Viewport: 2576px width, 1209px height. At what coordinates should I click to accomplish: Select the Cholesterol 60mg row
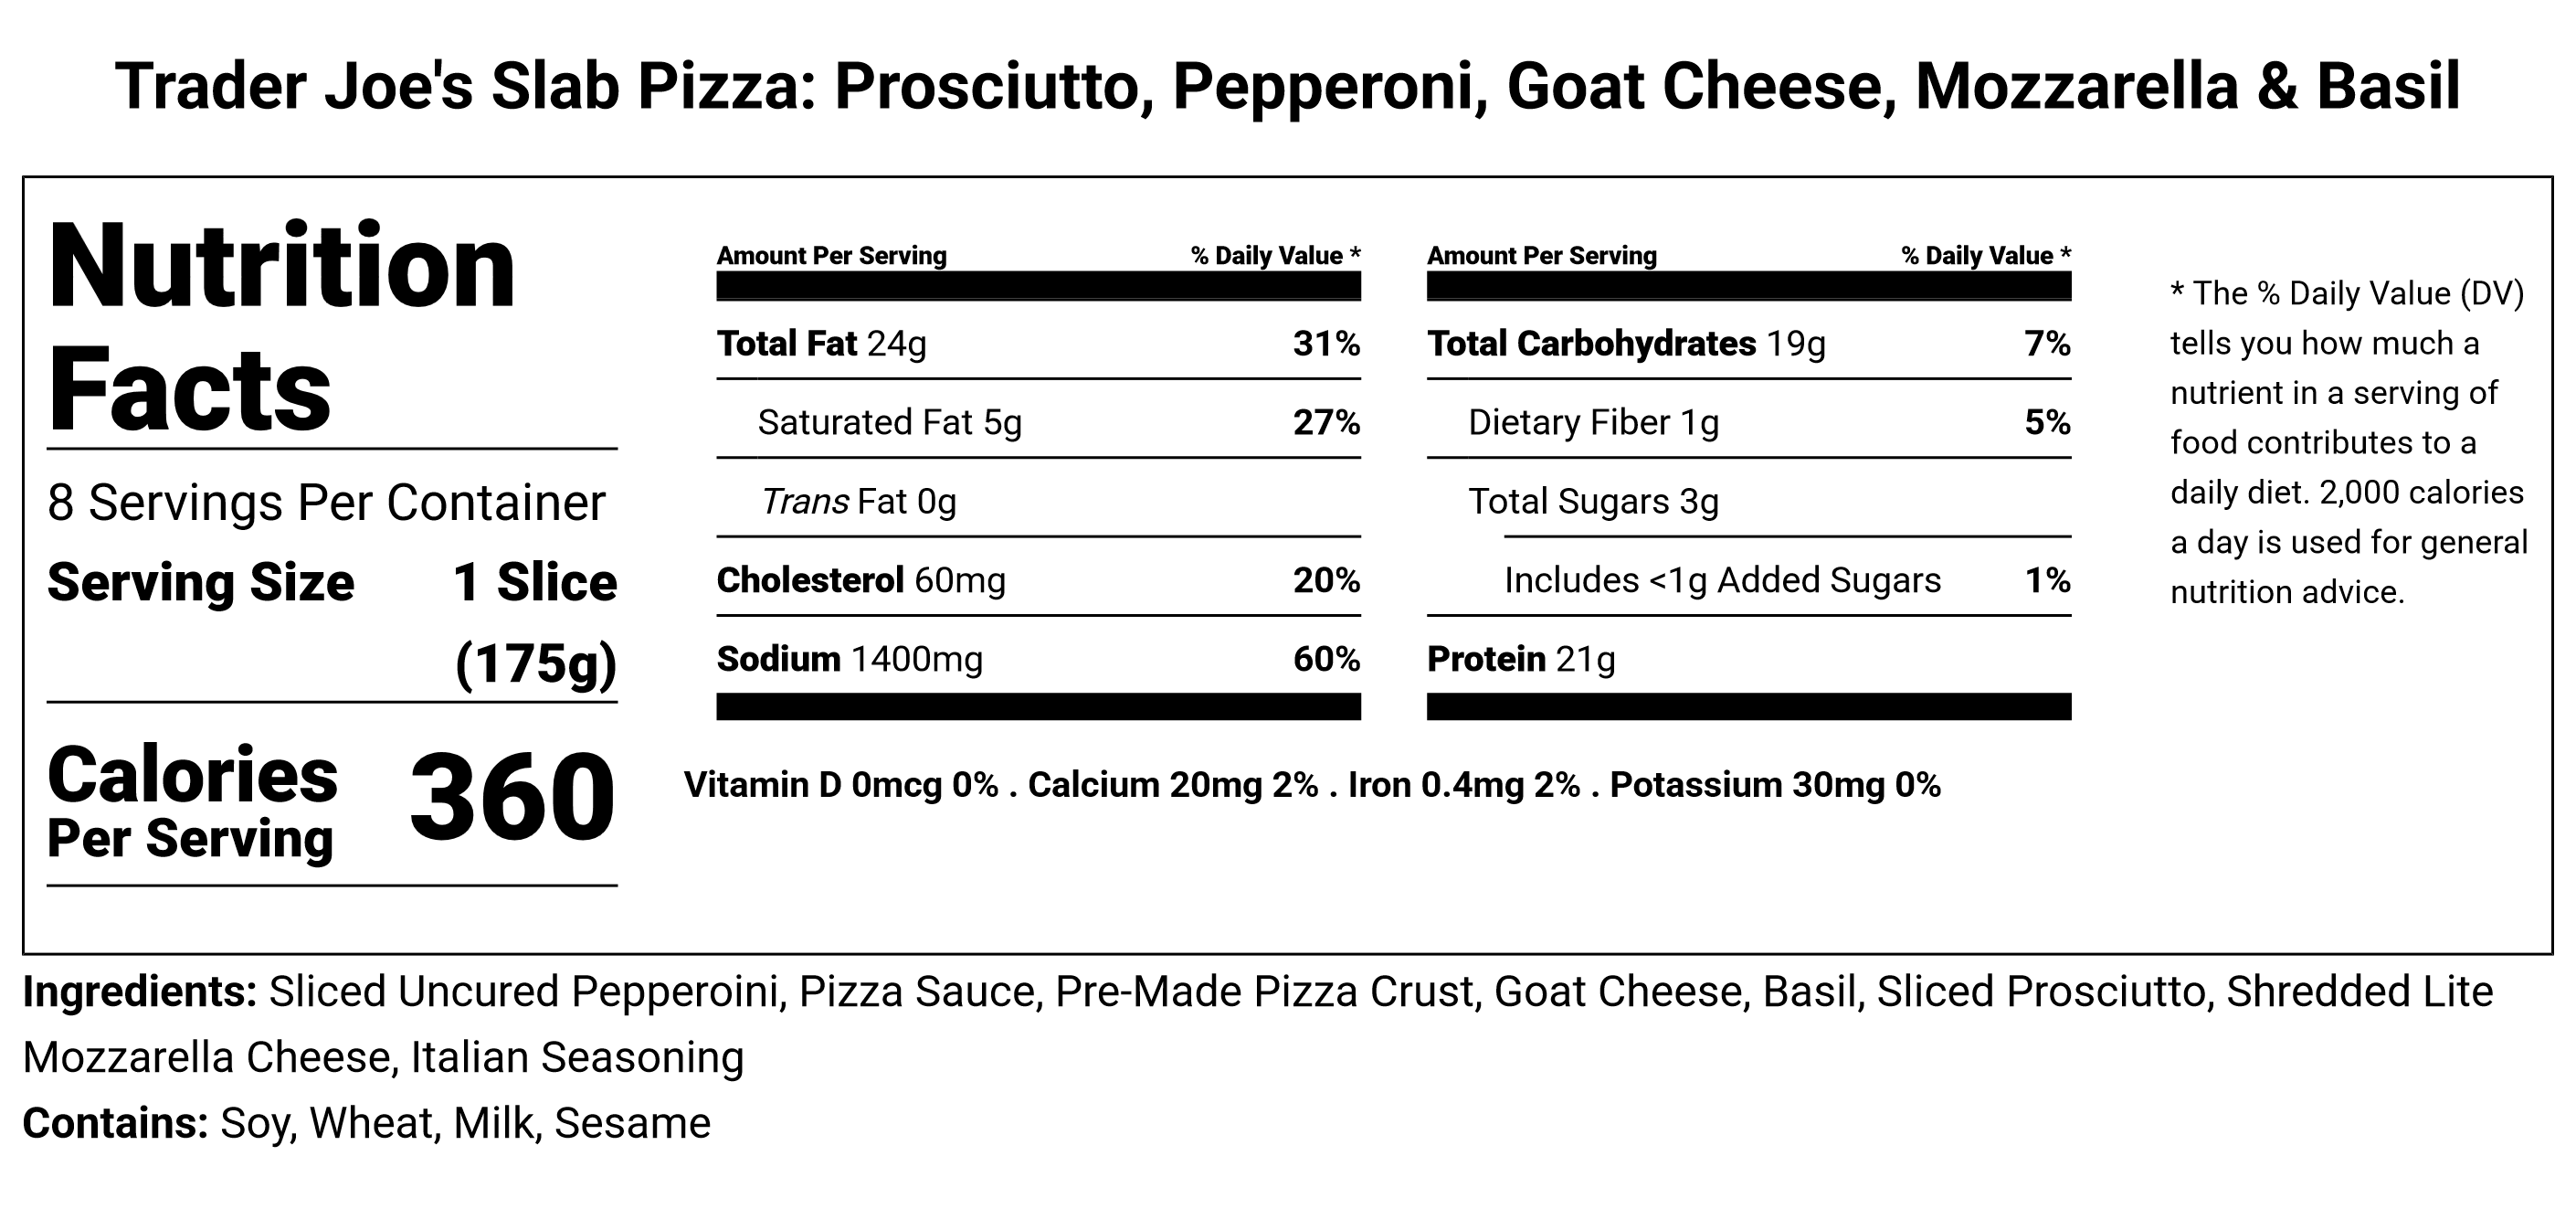click(x=860, y=580)
